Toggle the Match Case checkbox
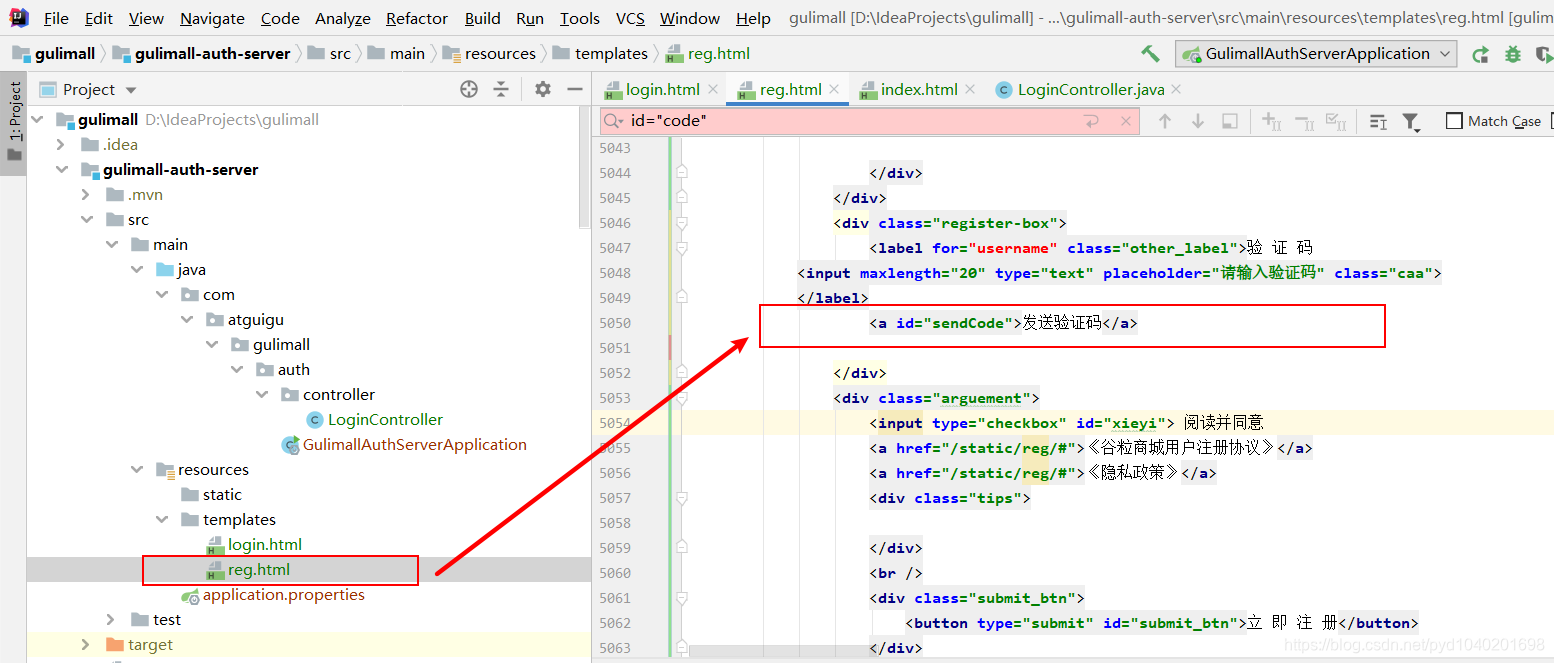 pos(1455,121)
